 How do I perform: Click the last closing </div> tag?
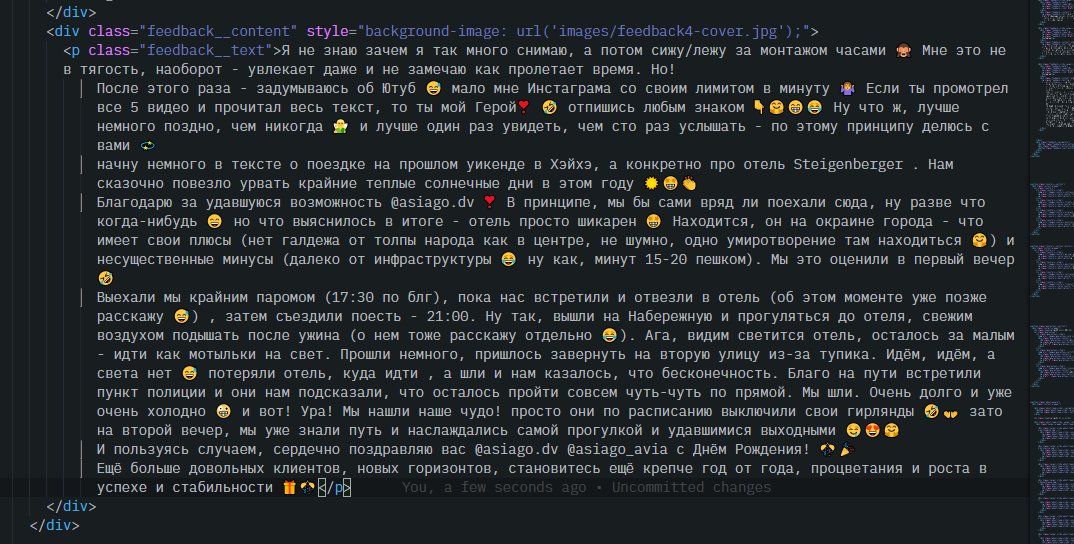click(x=54, y=525)
